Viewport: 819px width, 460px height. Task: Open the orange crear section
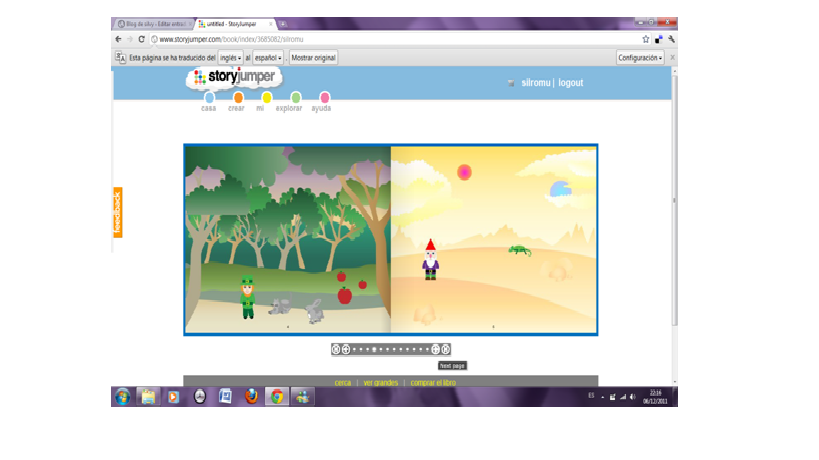pos(237,102)
